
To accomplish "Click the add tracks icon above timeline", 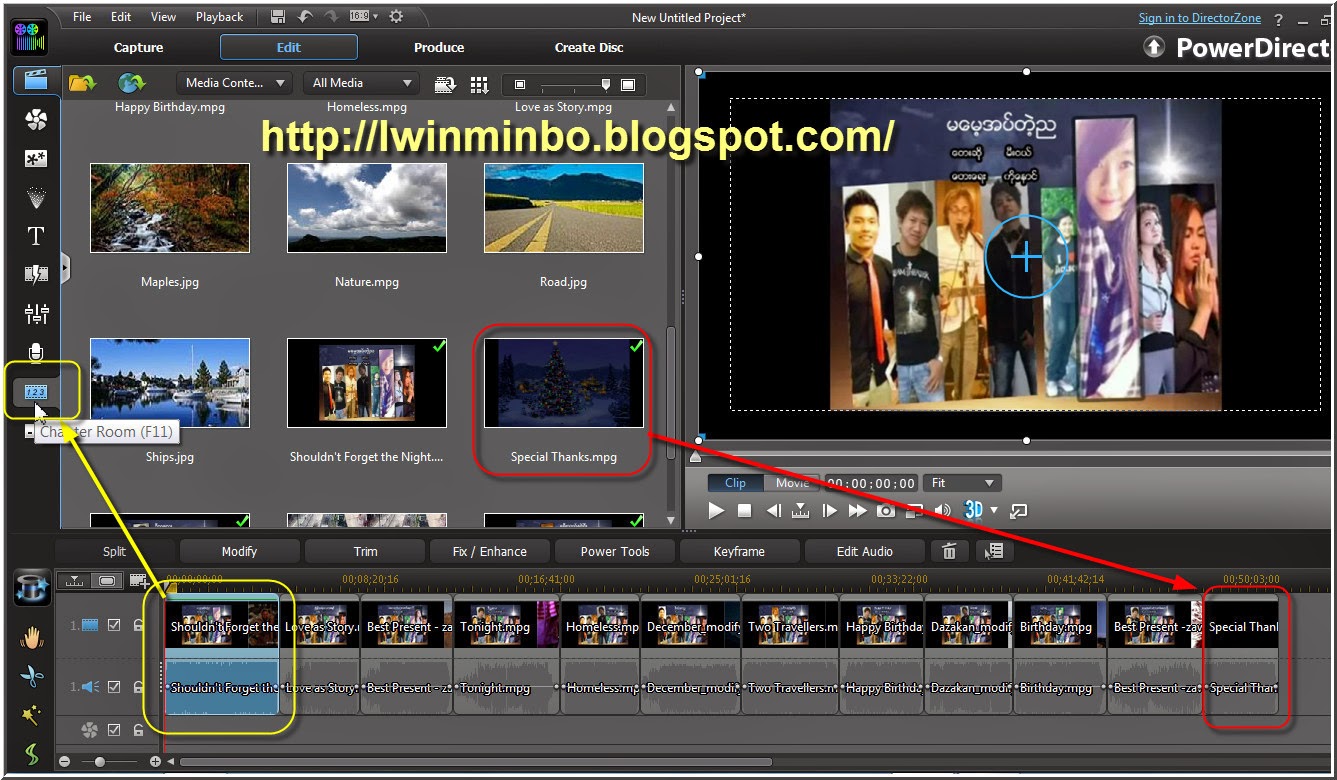I will [140, 580].
